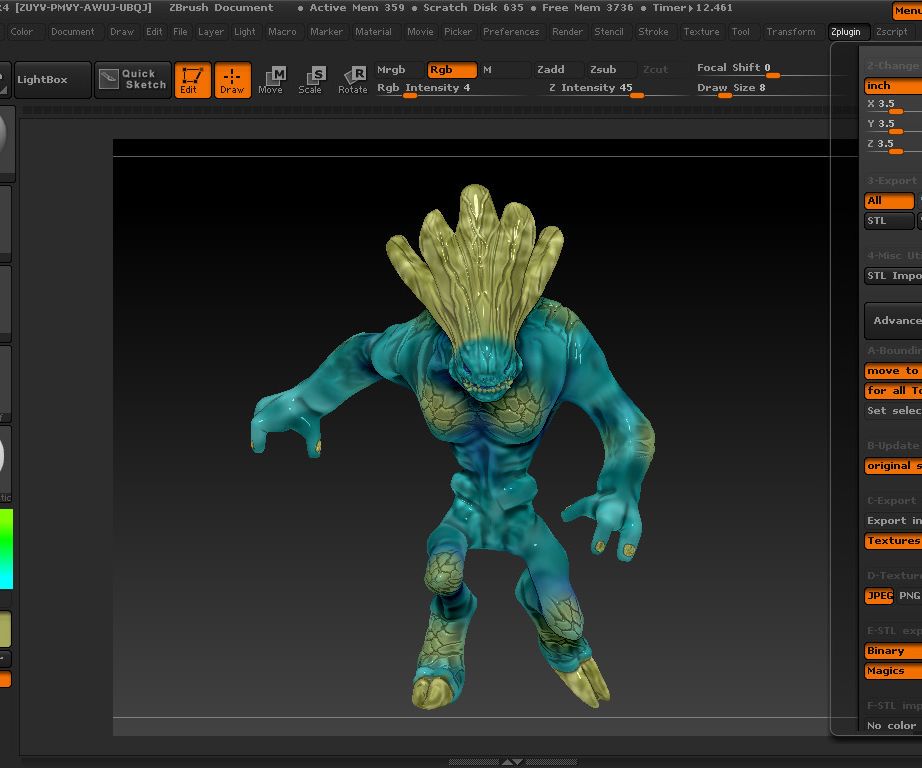Open the Tool menu
The width and height of the screenshot is (922, 768).
point(741,31)
